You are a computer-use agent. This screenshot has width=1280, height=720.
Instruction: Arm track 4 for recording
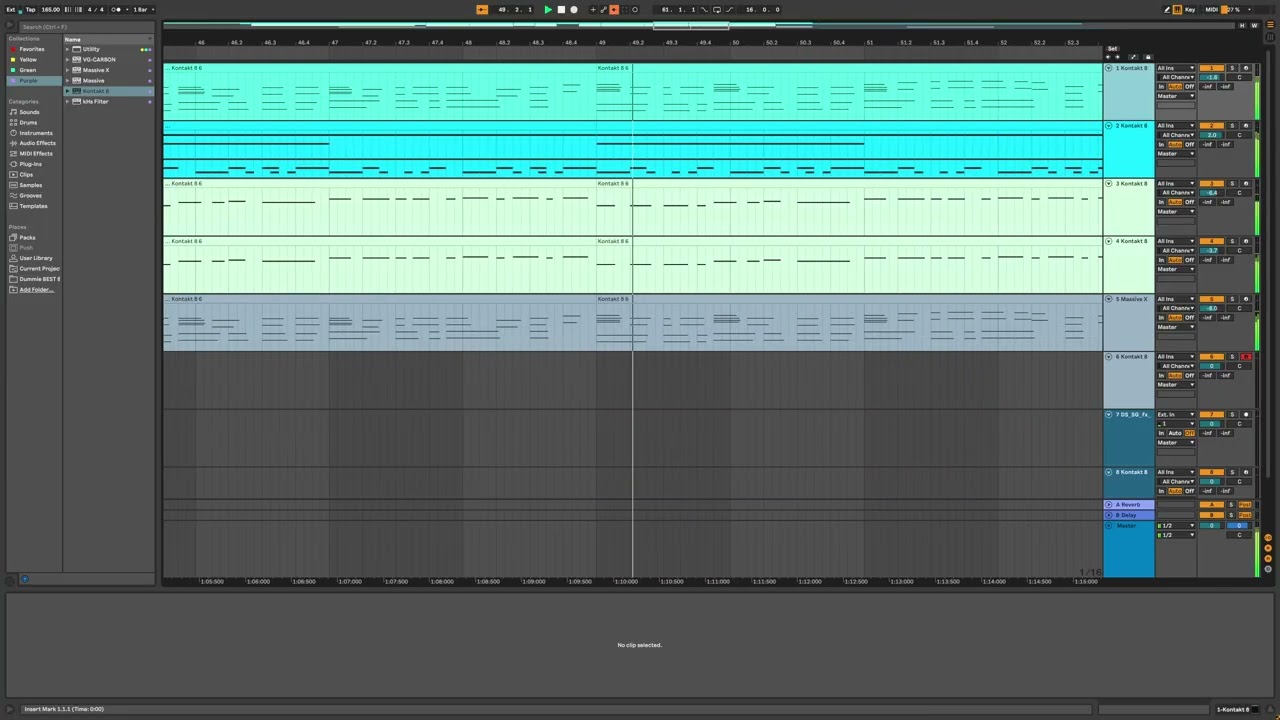(1245, 241)
